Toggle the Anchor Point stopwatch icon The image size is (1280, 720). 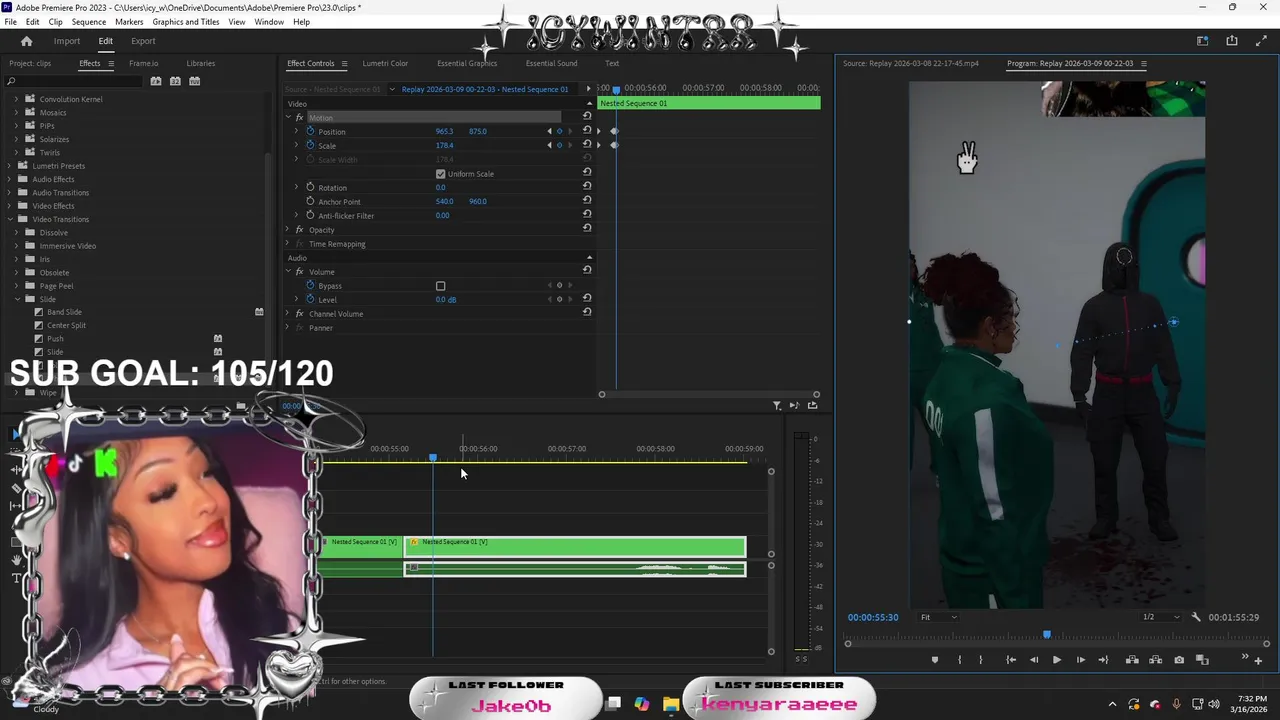310,201
